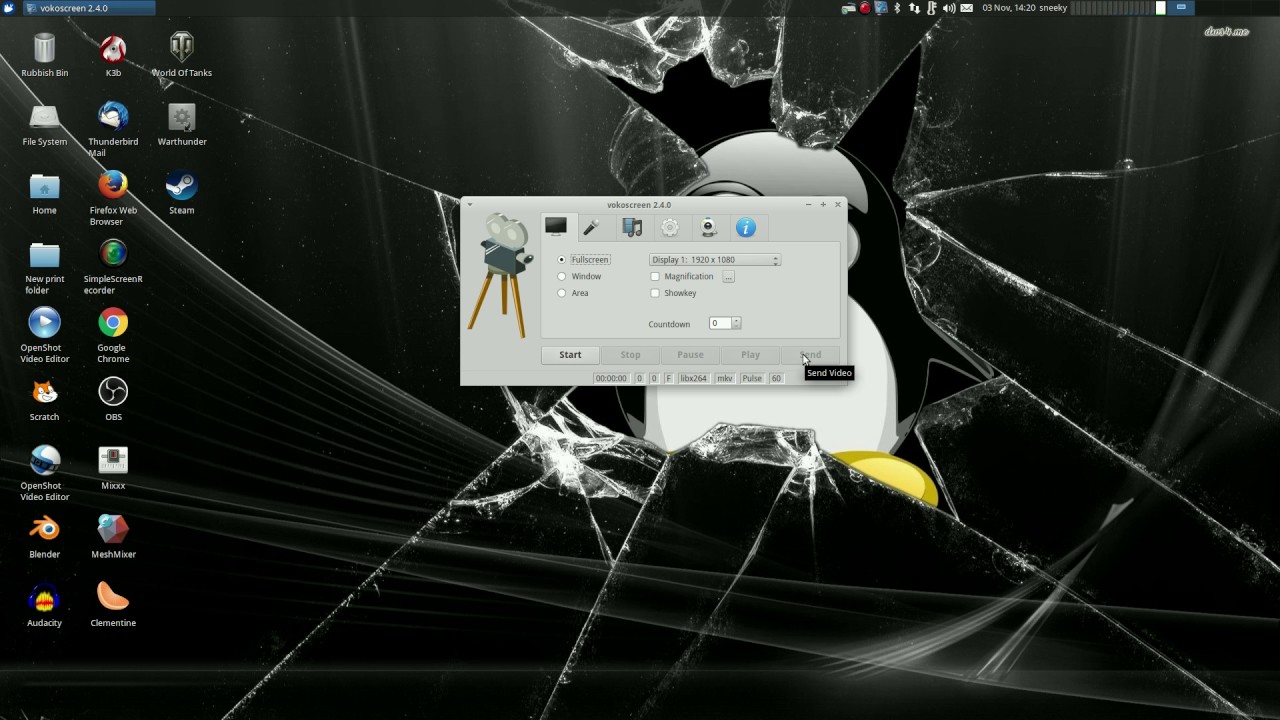Open the volume speaker tray icon

948,8
